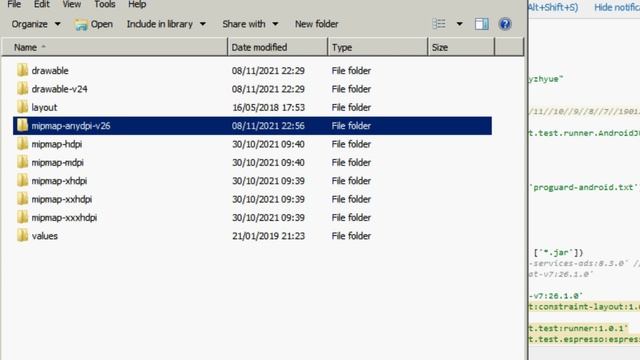Click the folder name mipmap-anydpi-v26

71,126
